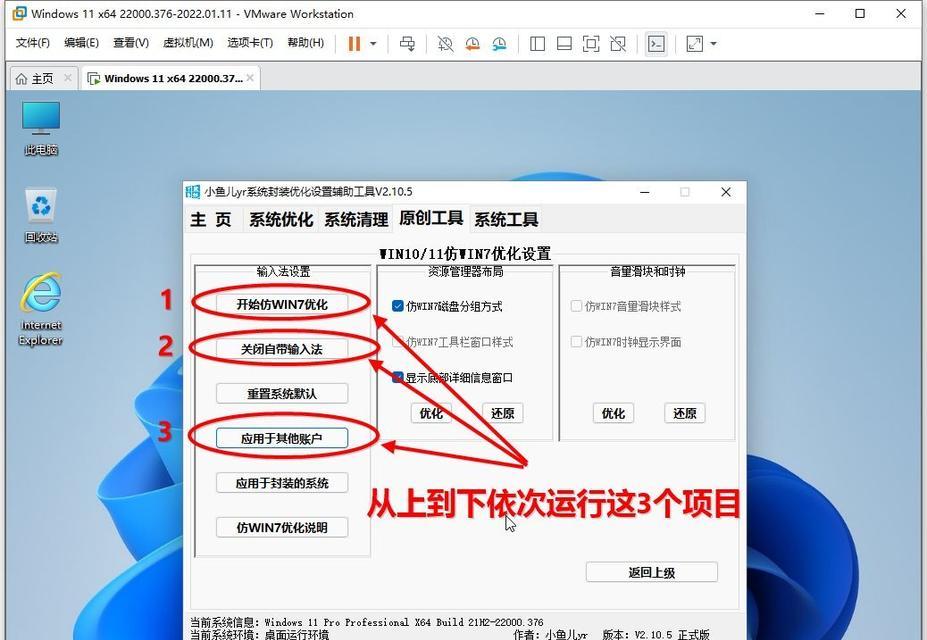Maximize the VMware Workstation window
Screen dimensions: 927x640
860,13
